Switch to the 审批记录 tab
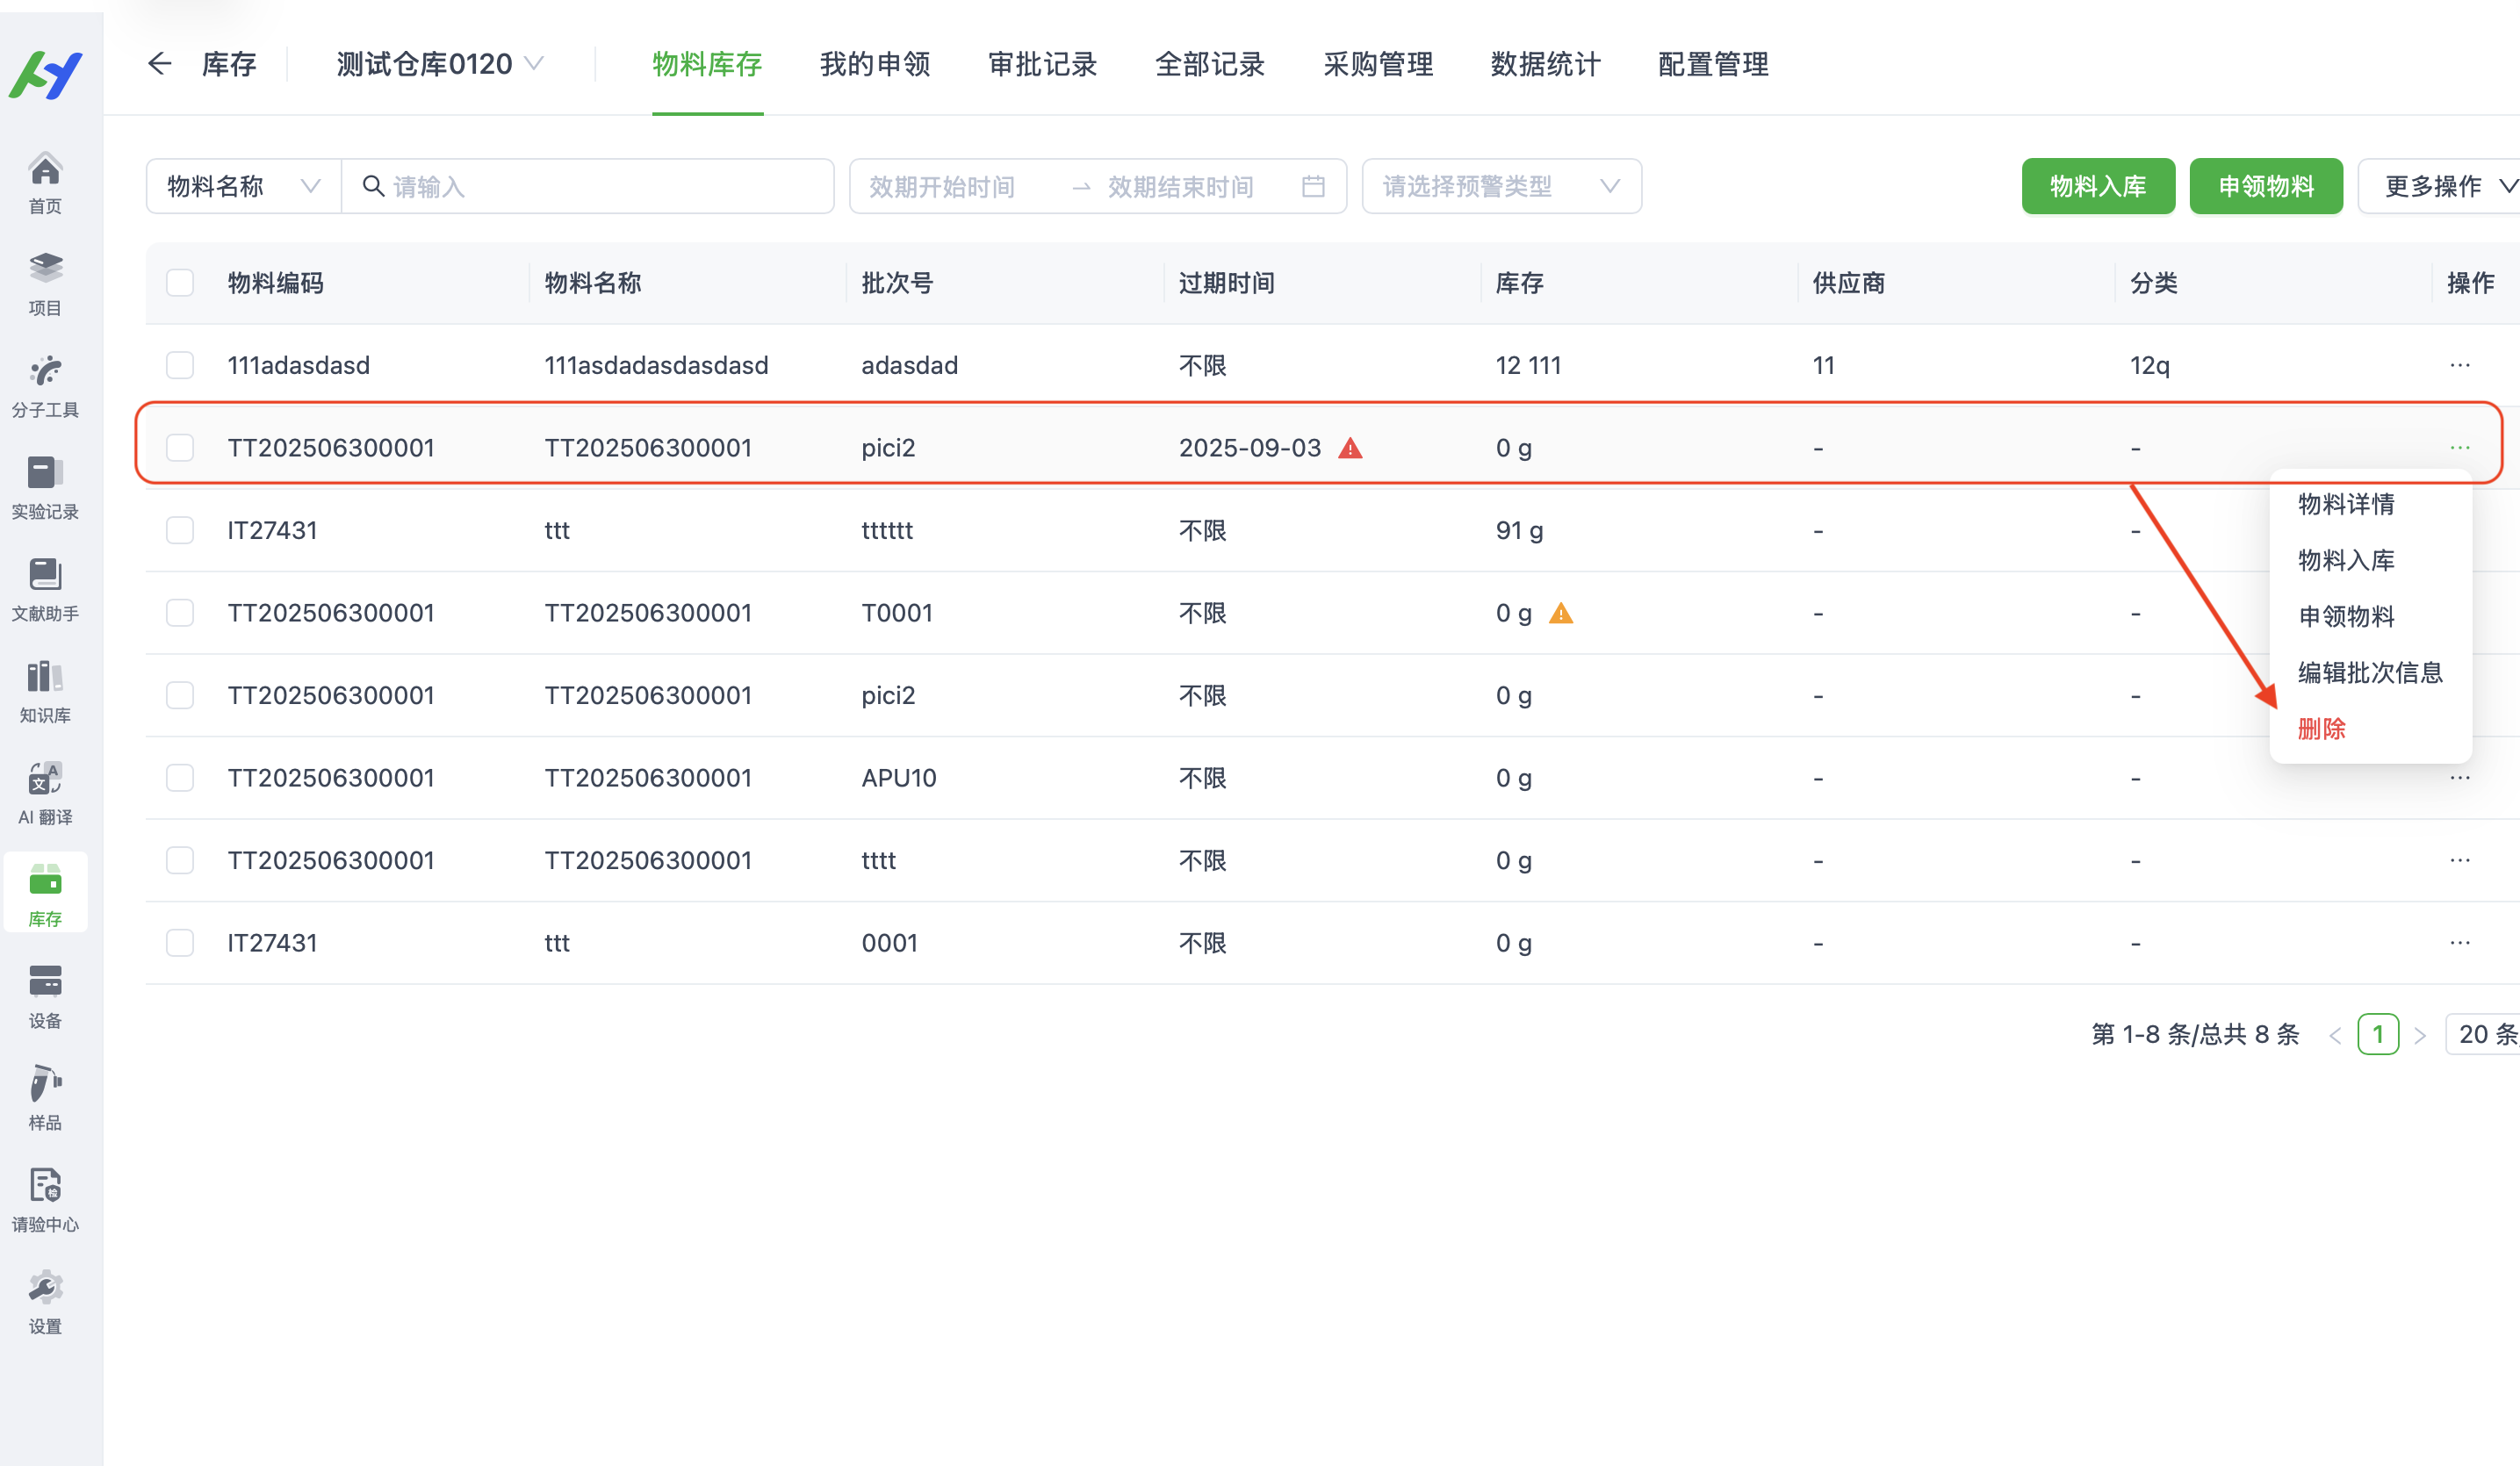Viewport: 2520px width, 1466px height. coord(1042,64)
